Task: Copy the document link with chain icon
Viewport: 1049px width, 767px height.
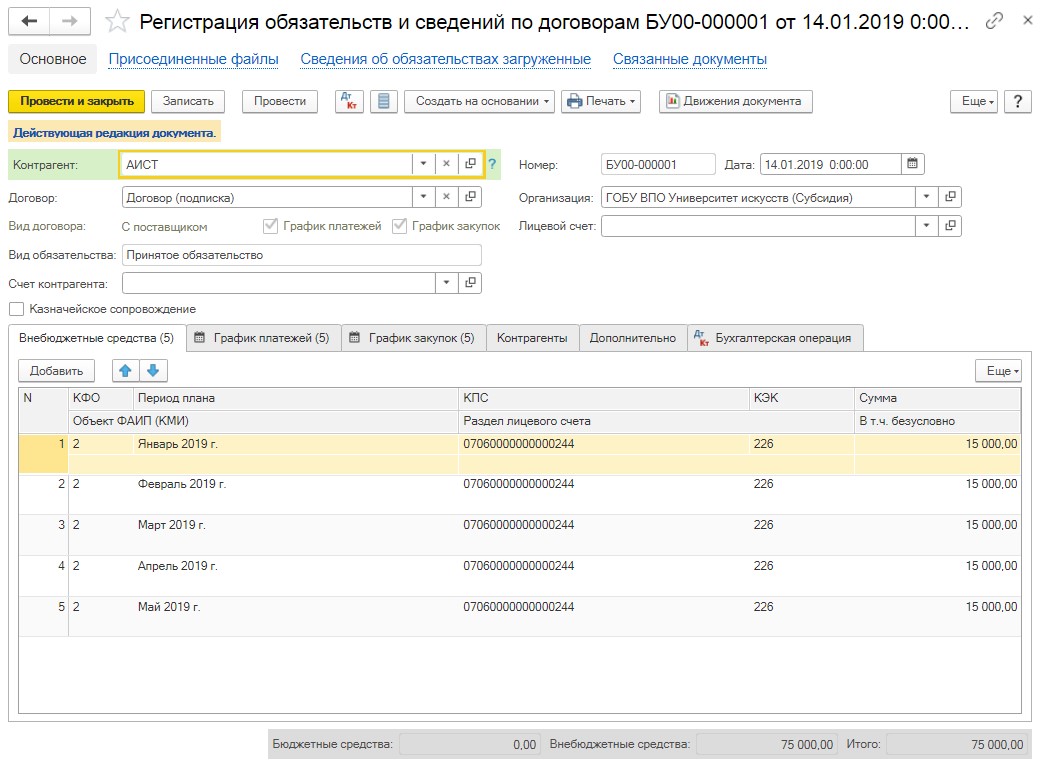Action: [x=994, y=21]
